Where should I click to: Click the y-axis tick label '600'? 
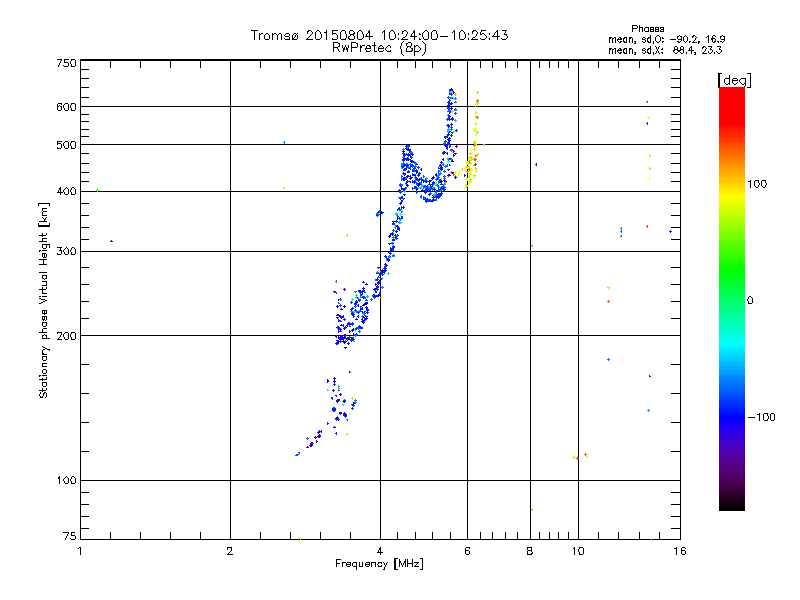(66, 107)
